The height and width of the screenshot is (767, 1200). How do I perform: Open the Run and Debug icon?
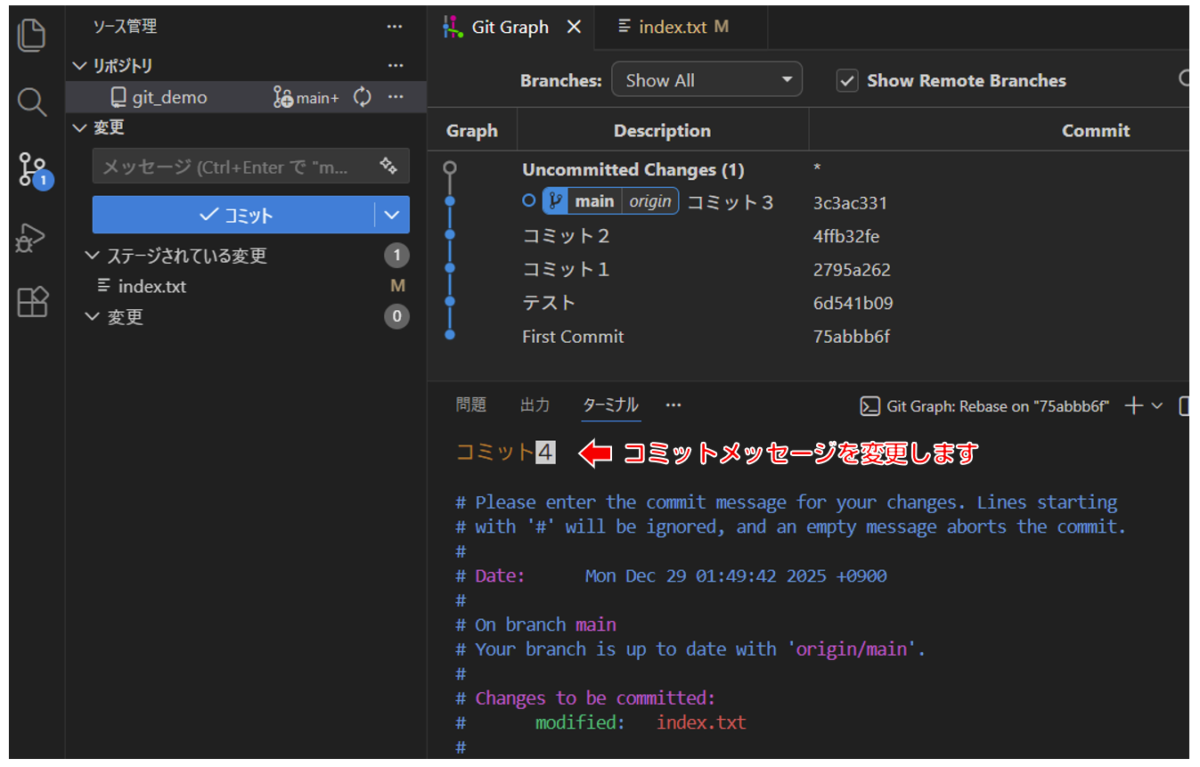coord(32,237)
